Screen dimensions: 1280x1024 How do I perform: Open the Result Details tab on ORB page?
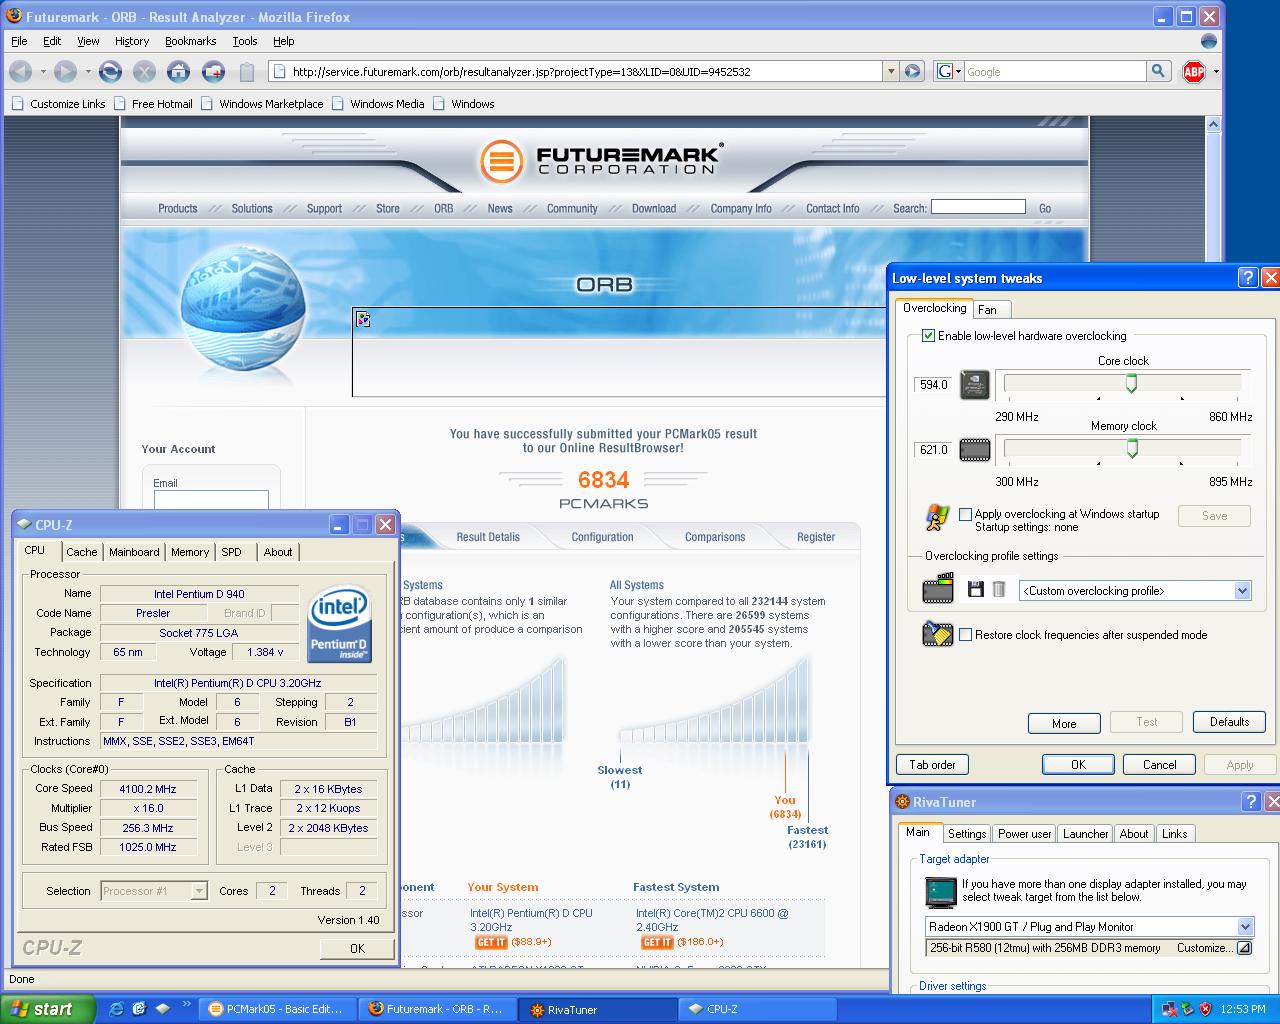point(488,537)
